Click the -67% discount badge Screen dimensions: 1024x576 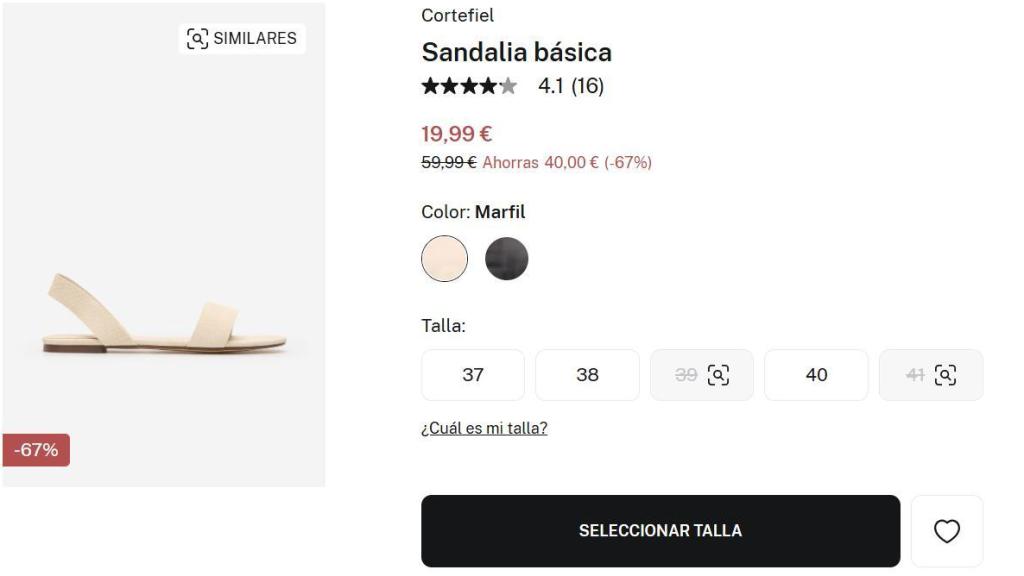click(x=36, y=449)
